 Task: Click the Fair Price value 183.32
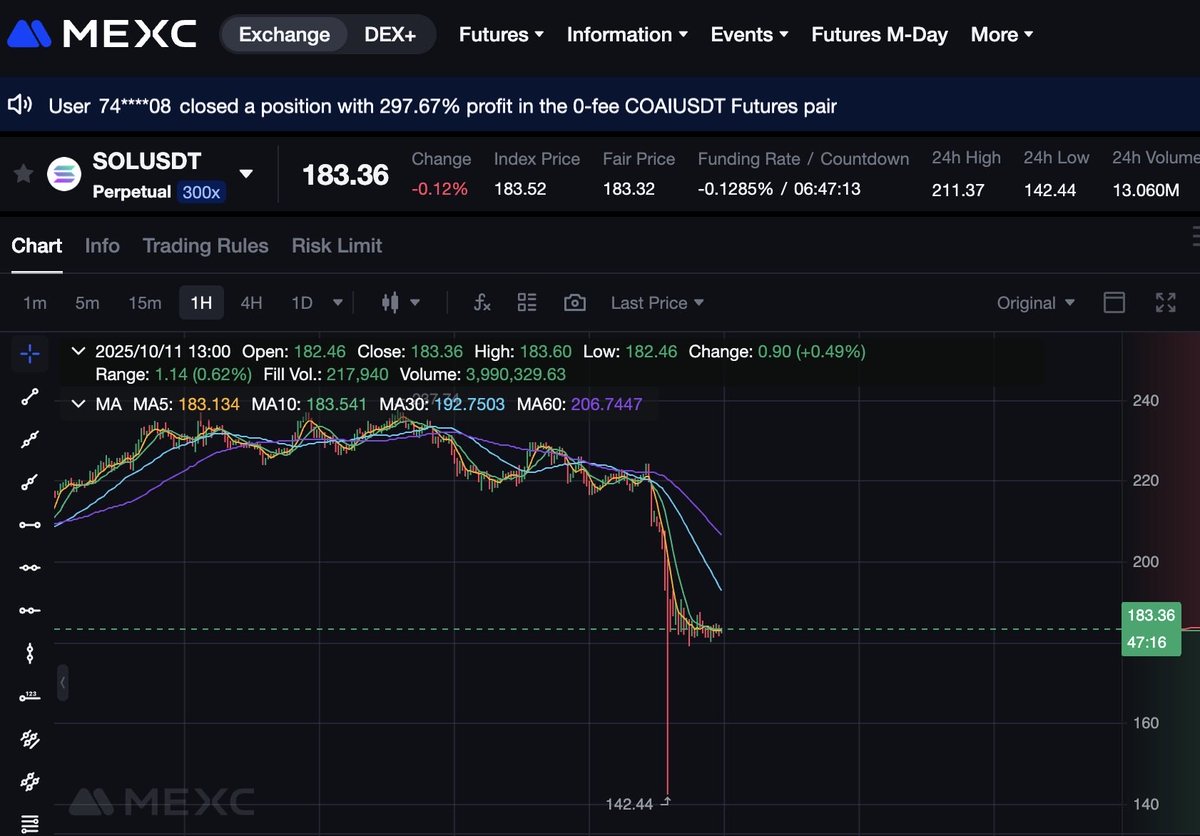tap(629, 189)
